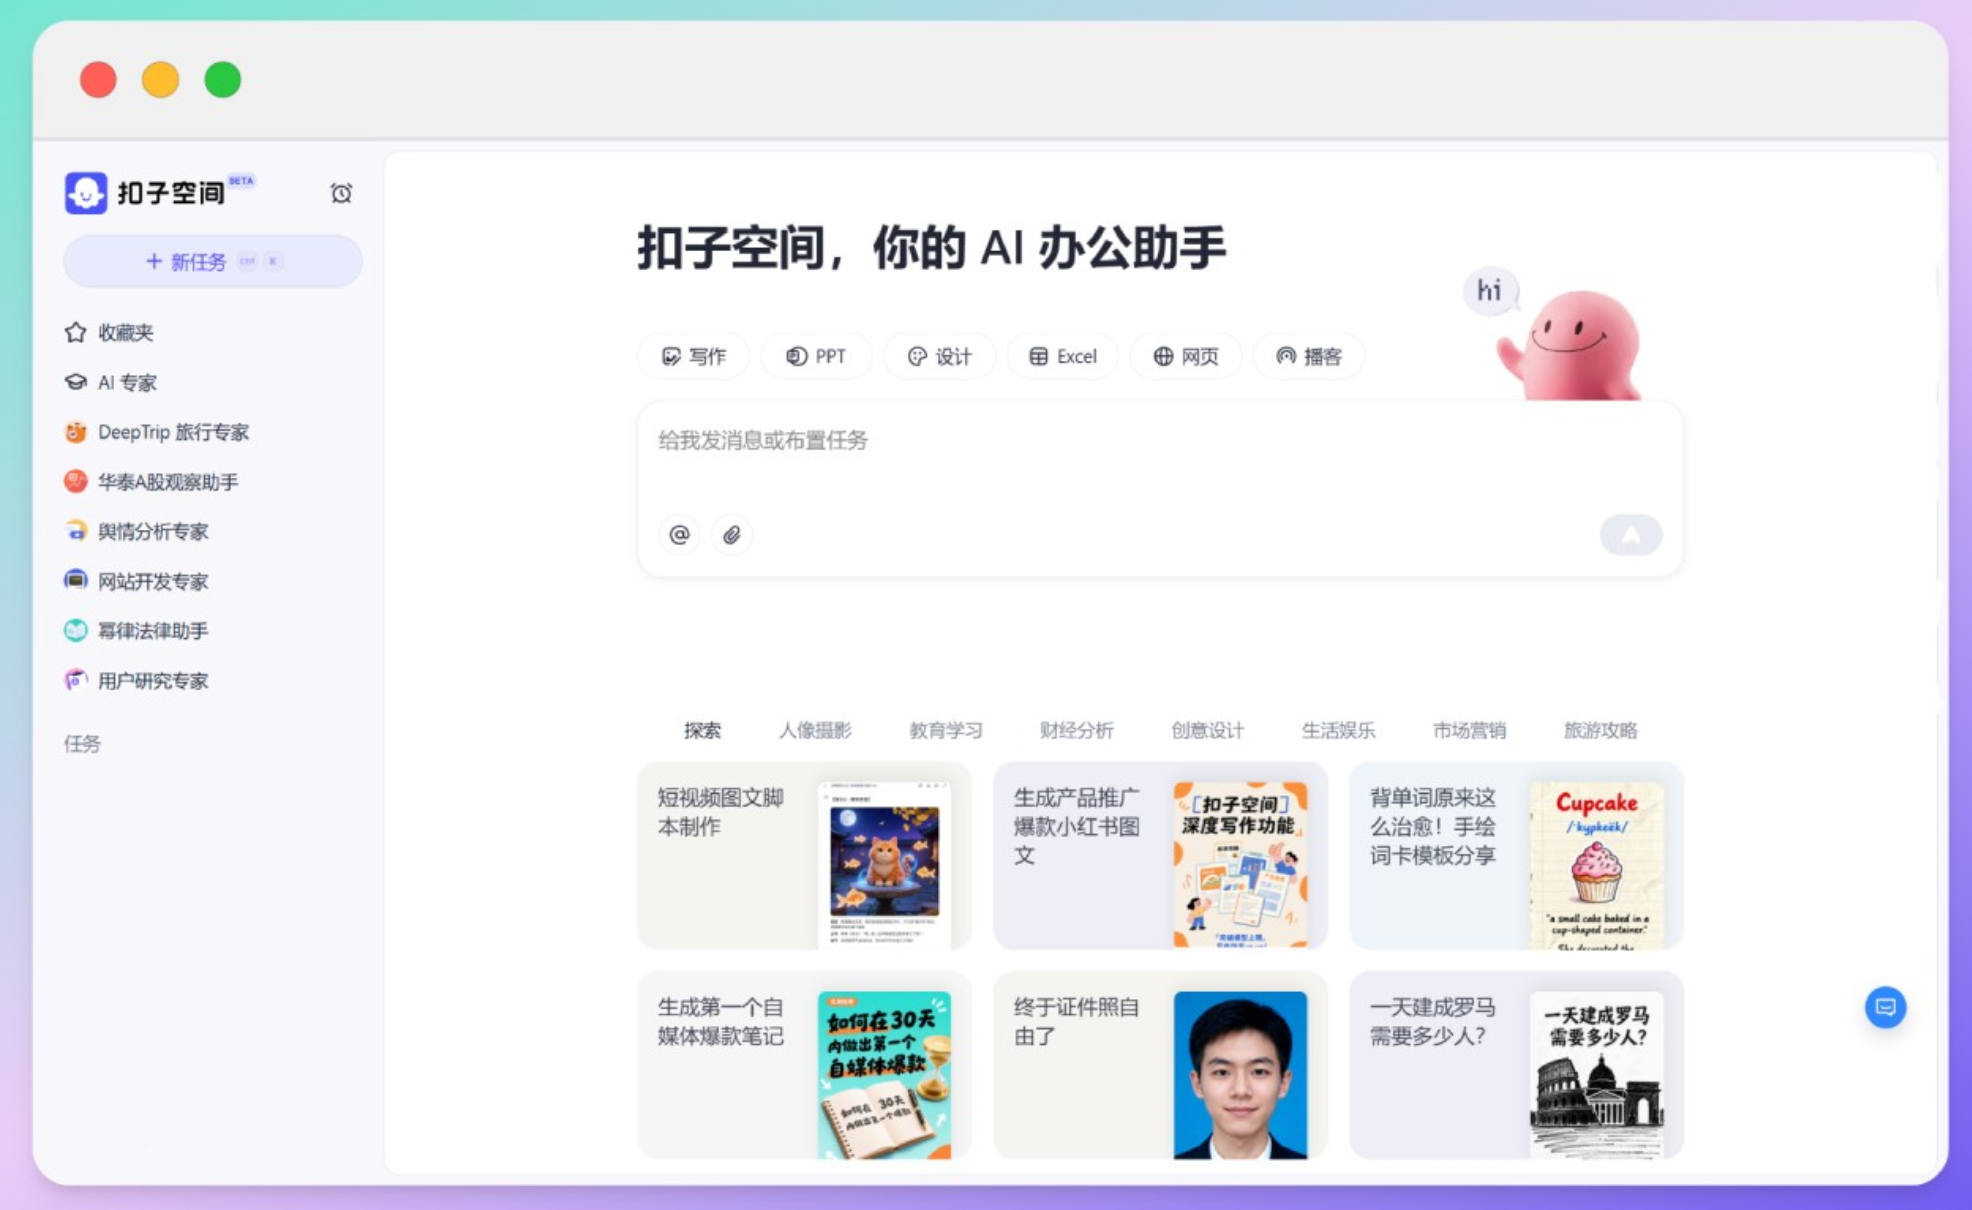The image size is (1972, 1210).
Task: Open DeepTrip 旅行专家 from the sidebar
Action: (x=157, y=432)
